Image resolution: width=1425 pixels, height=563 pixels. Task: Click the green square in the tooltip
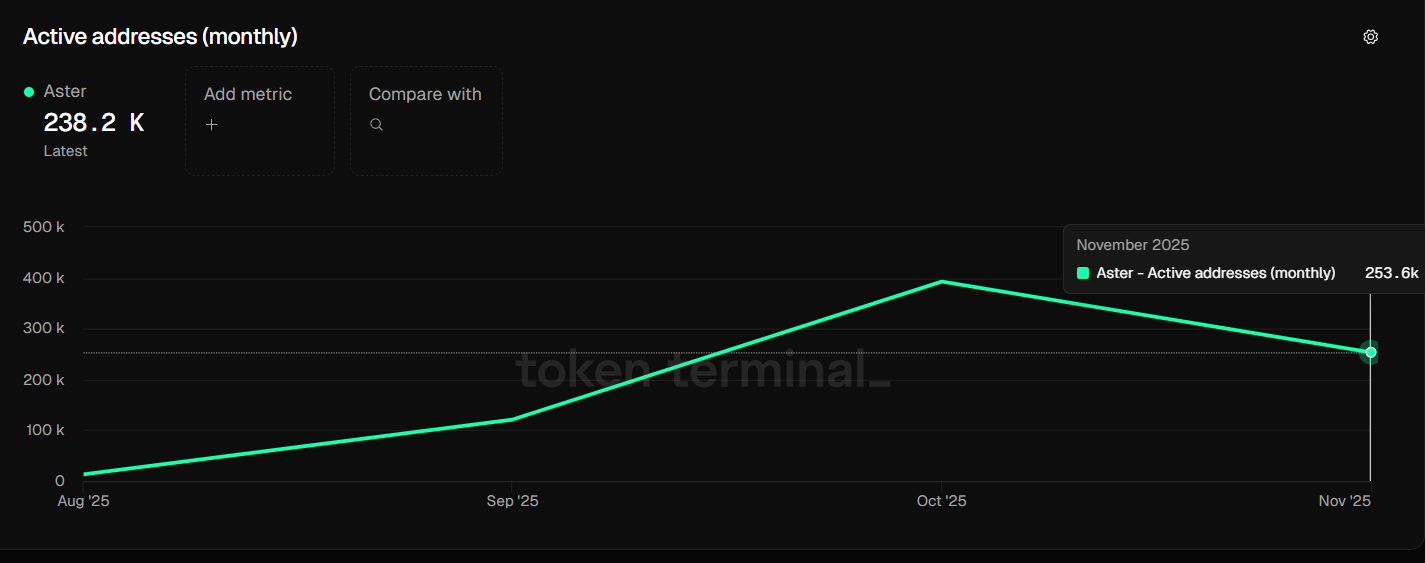(1083, 273)
